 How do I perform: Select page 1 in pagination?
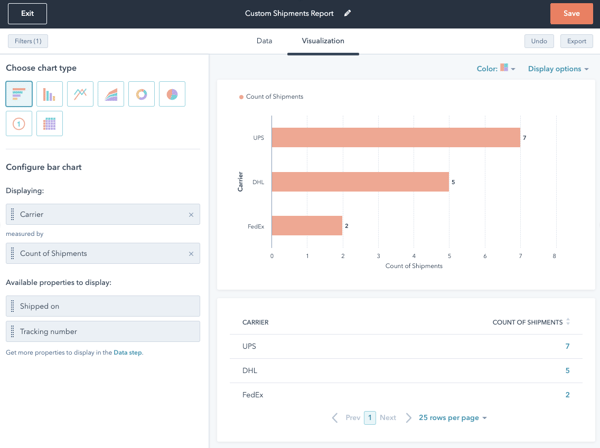[x=370, y=418]
